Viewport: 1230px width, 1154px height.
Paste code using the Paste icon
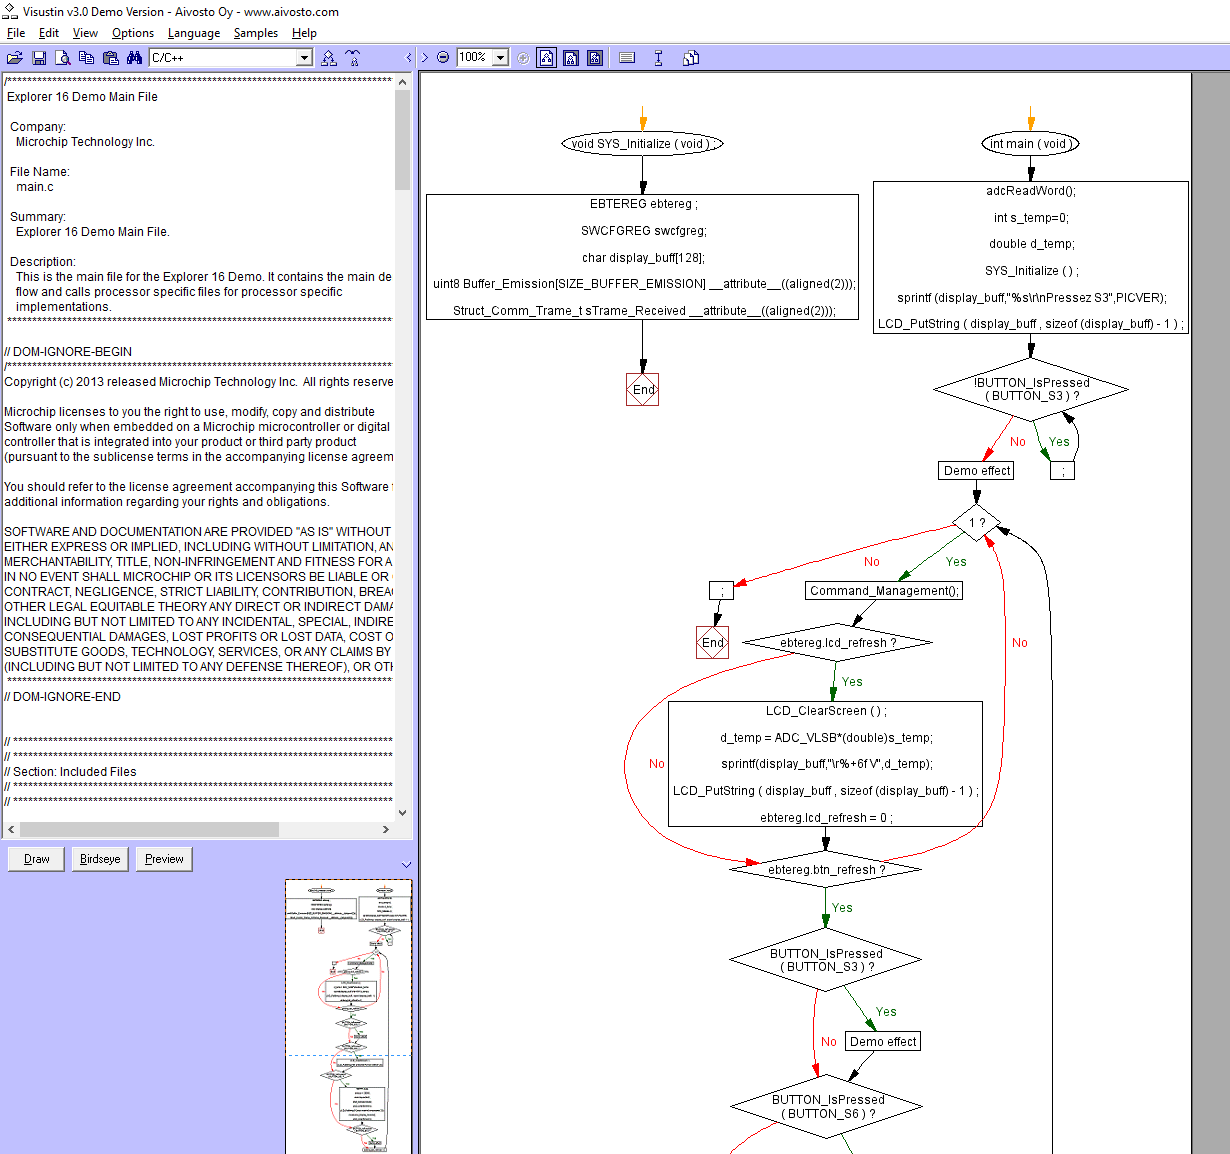110,57
